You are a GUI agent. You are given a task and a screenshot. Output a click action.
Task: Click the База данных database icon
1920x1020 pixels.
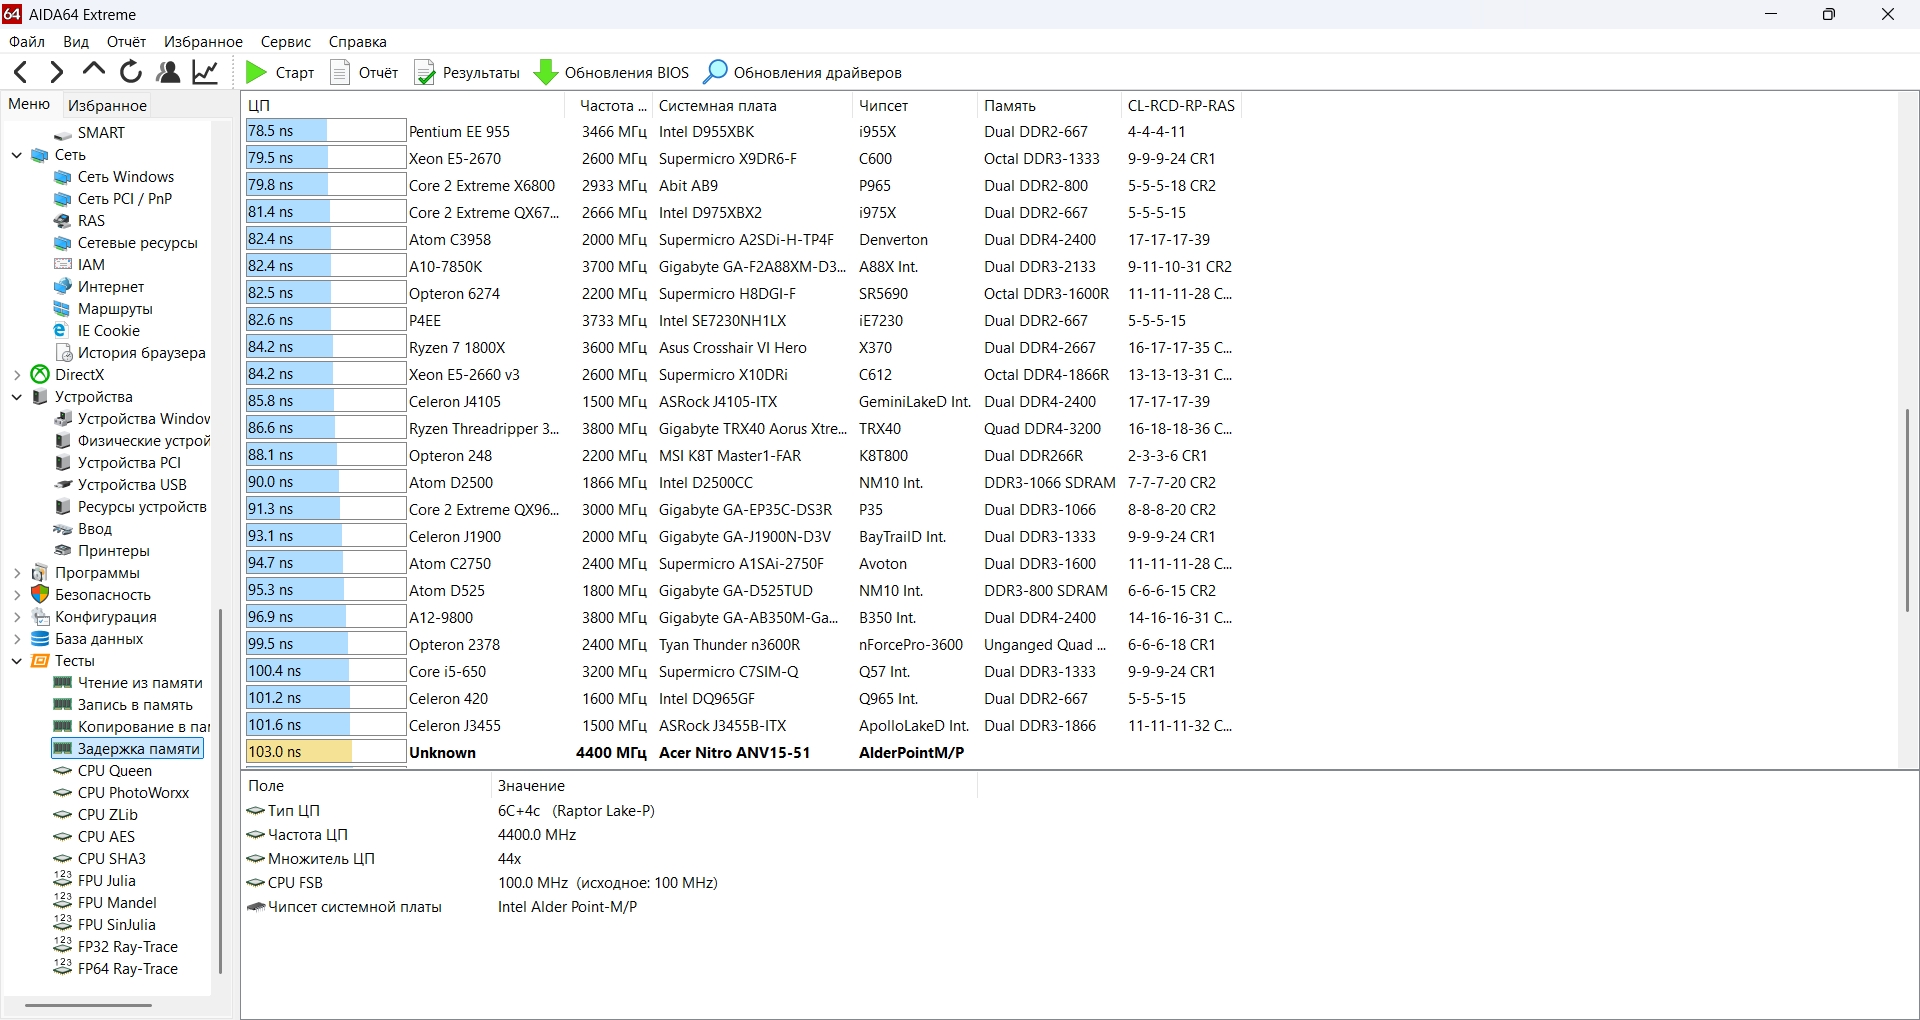pos(40,639)
